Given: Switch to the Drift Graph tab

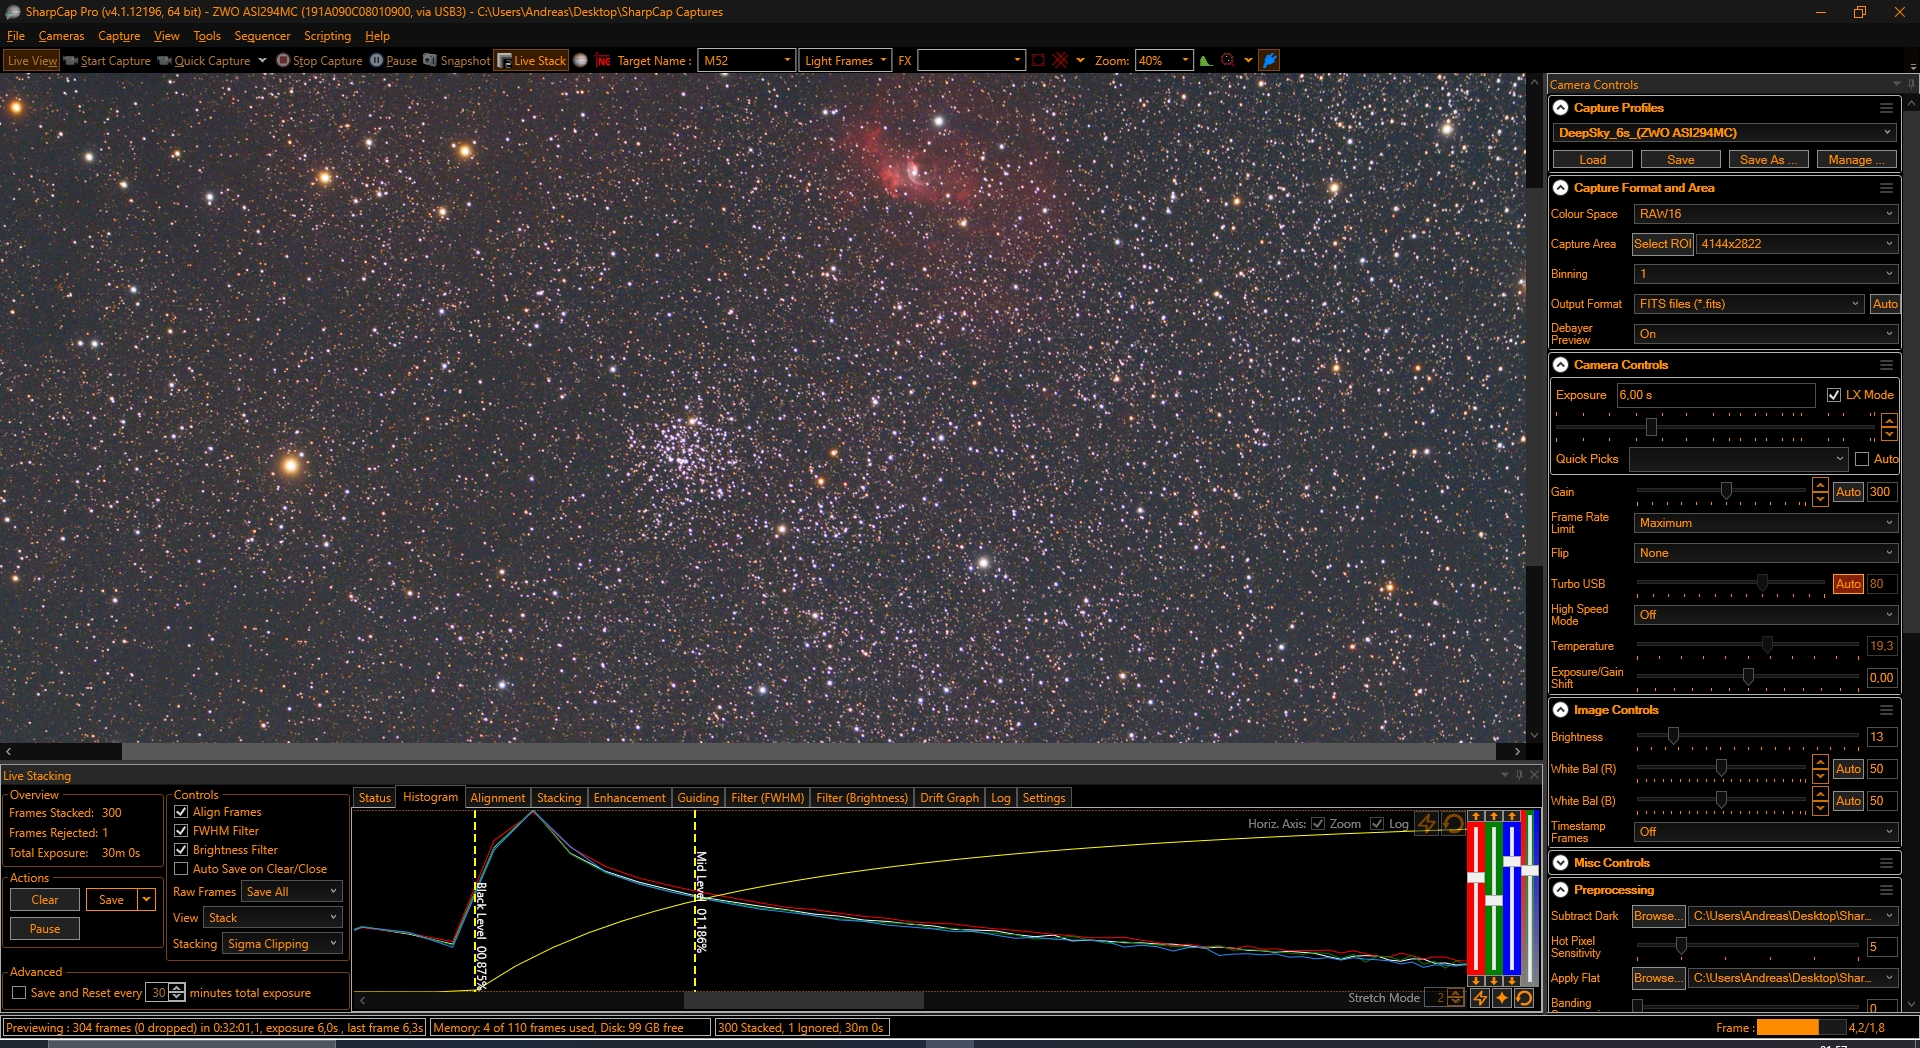Looking at the screenshot, I should click(x=949, y=798).
